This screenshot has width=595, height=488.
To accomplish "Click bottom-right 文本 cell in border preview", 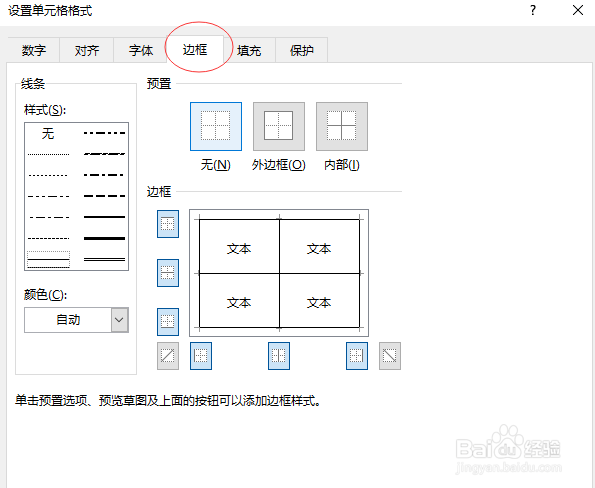I will pos(319,302).
